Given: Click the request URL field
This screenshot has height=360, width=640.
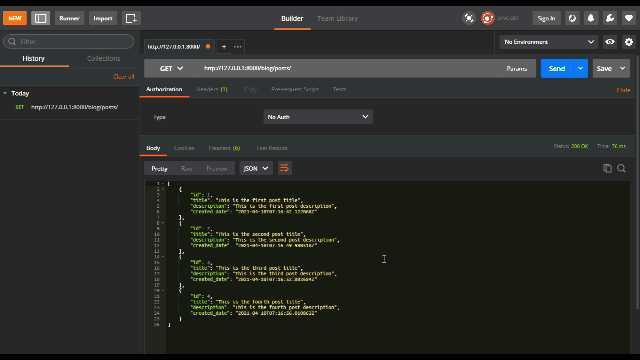Looking at the screenshot, I should tap(349, 69).
